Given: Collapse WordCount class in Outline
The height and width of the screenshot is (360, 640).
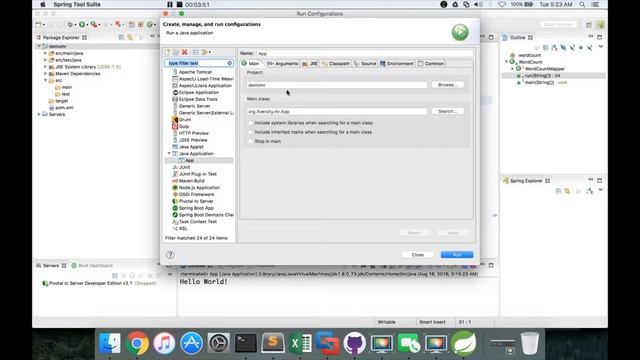Looking at the screenshot, I should coord(507,62).
